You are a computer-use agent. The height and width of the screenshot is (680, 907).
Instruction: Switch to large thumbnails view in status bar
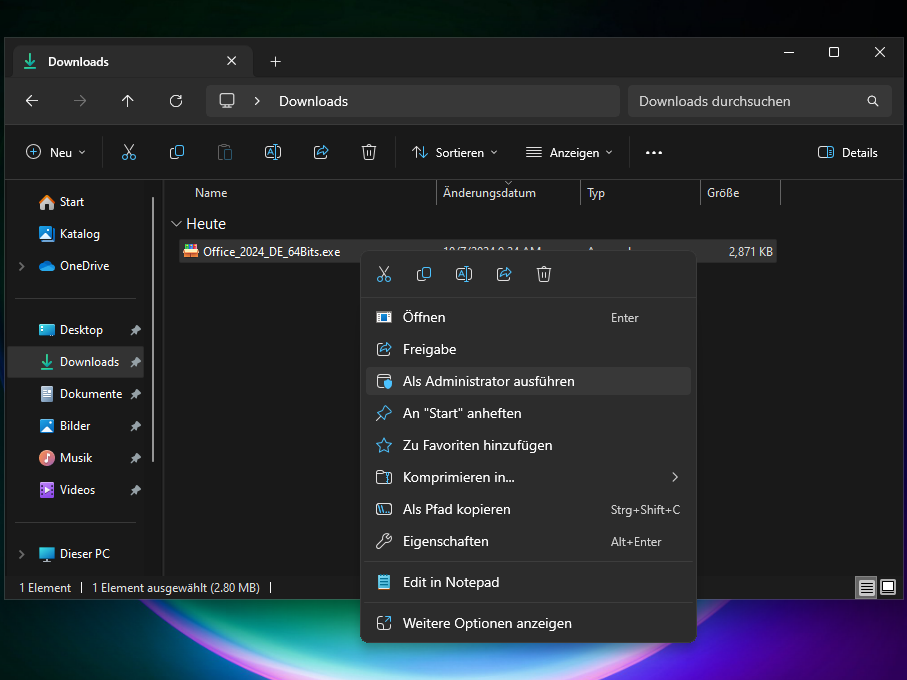click(887, 588)
